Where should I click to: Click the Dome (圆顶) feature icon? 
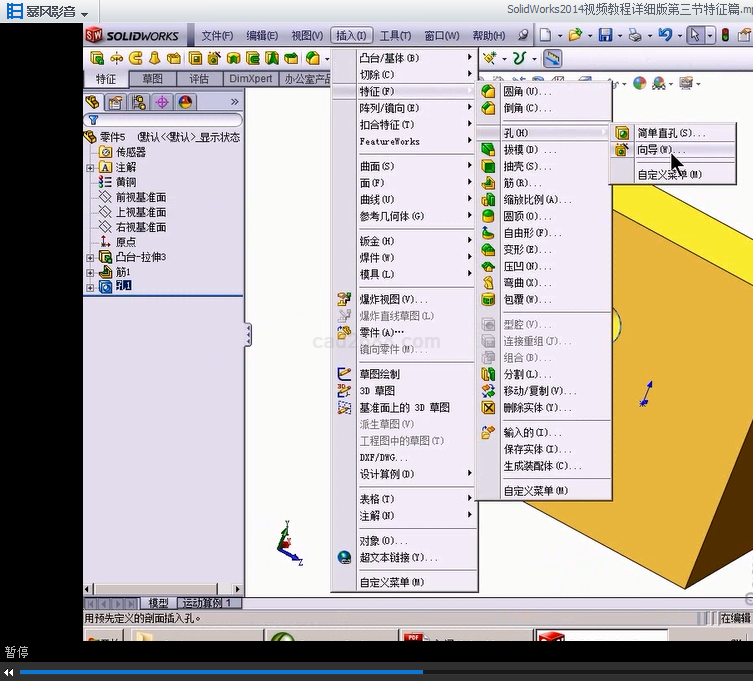[x=488, y=216]
